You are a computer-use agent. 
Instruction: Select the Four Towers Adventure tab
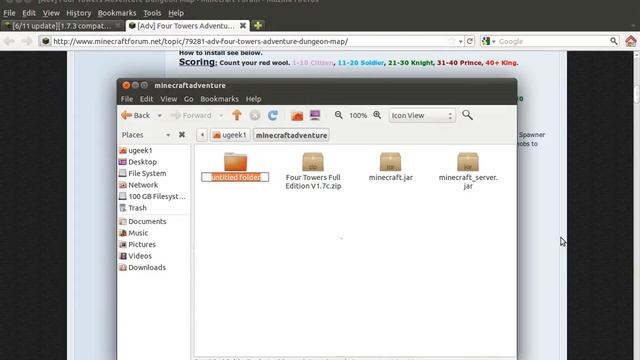point(186,26)
